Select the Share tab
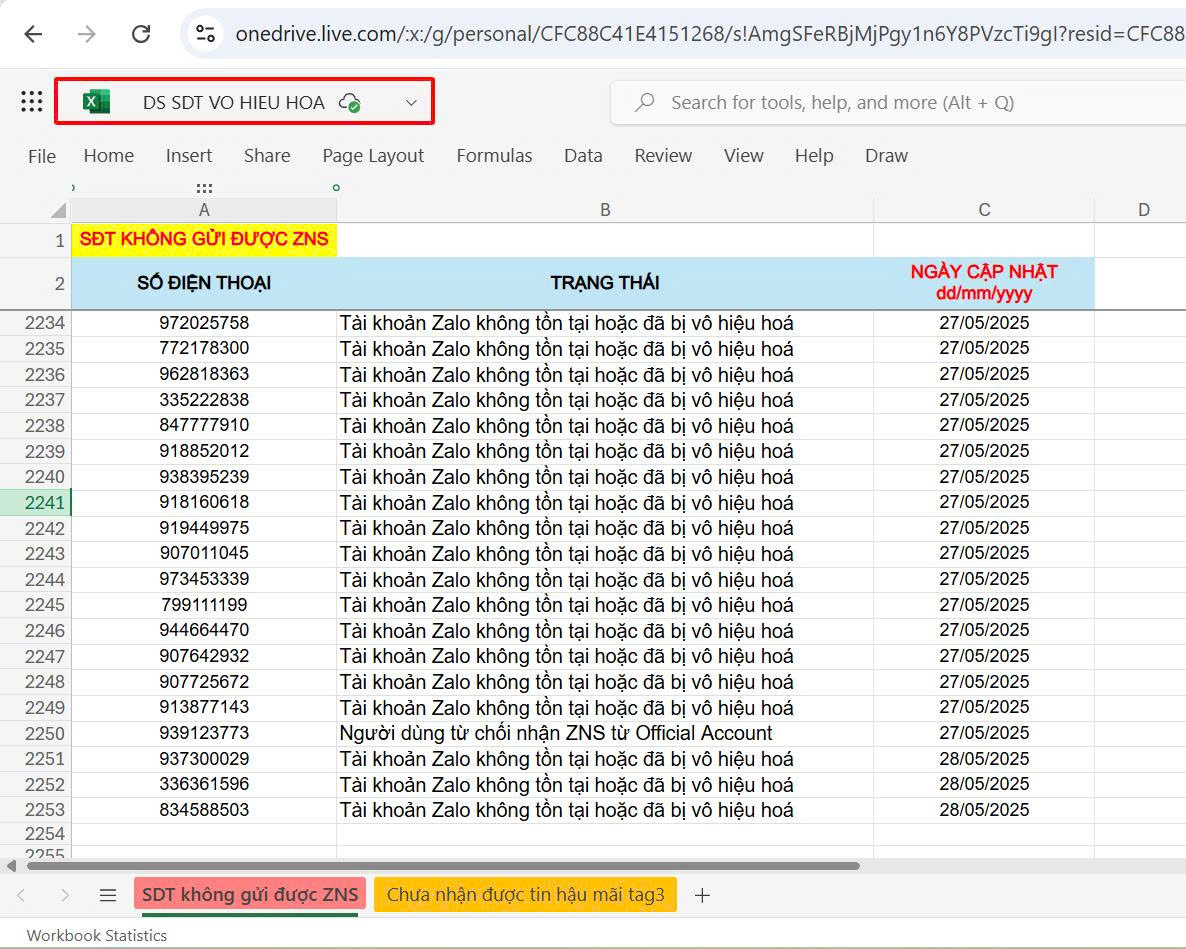This screenshot has height=949, width=1186. (x=267, y=156)
